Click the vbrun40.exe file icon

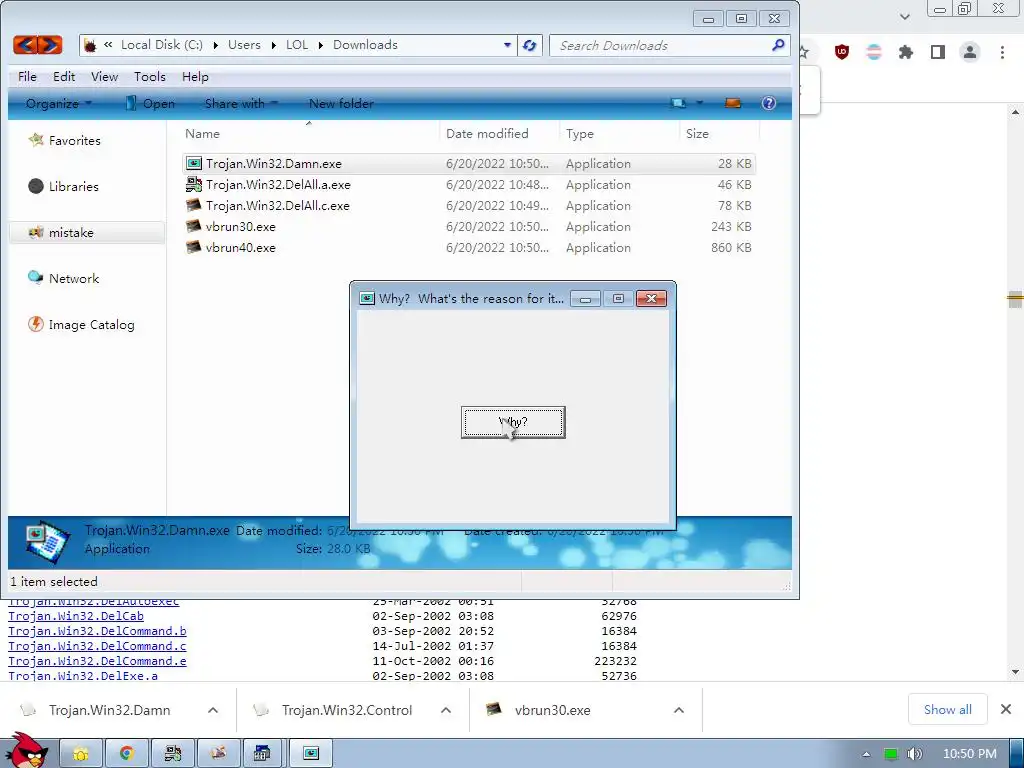pos(194,247)
